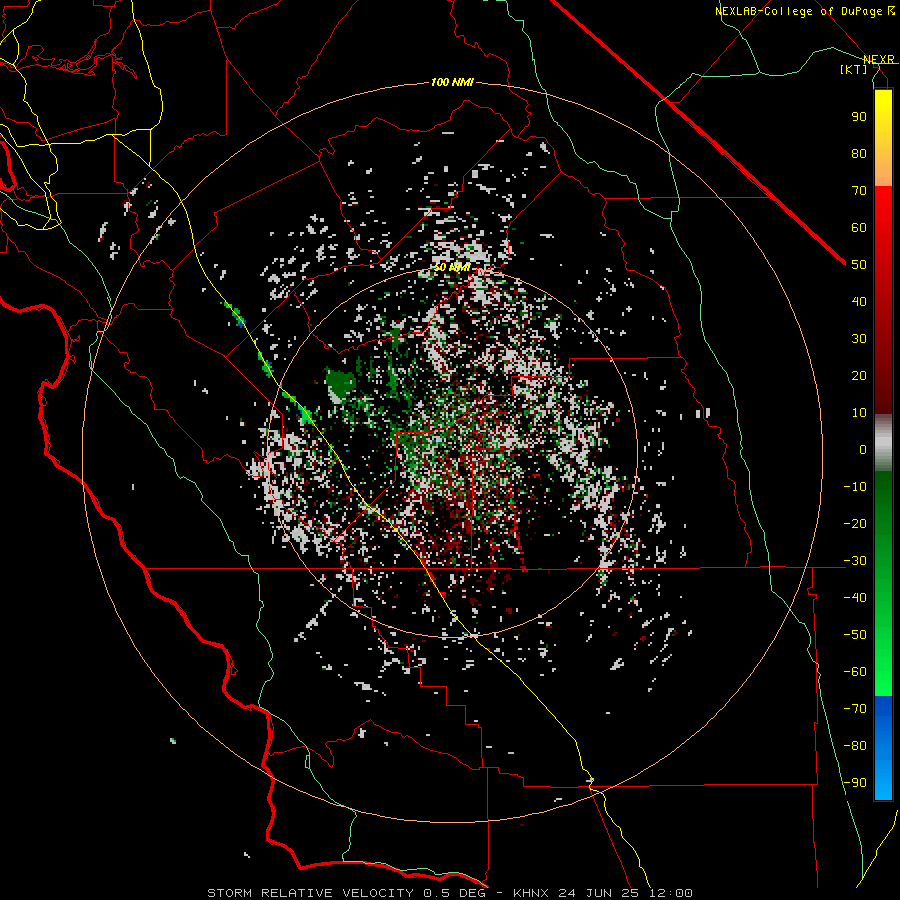Screen dimensions: 900x900
Task: Click the [KT] units label
Action: click(x=853, y=69)
